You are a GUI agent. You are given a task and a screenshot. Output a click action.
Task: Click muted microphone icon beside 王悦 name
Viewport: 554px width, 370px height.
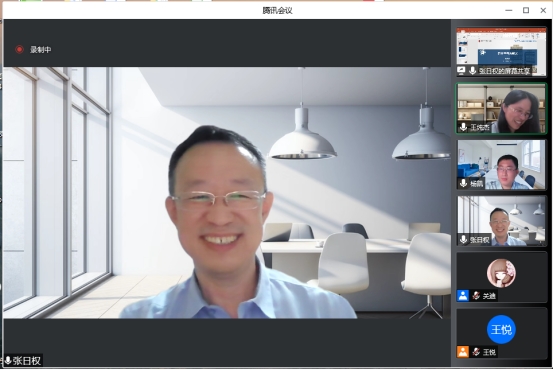coord(476,352)
